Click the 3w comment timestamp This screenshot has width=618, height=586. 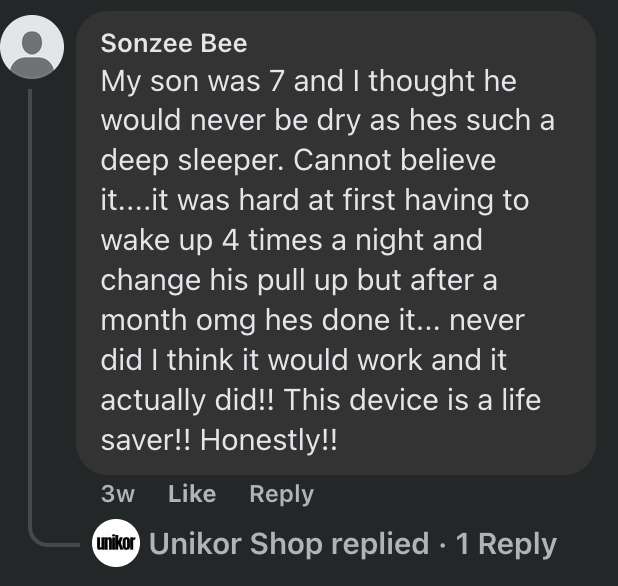(x=119, y=494)
